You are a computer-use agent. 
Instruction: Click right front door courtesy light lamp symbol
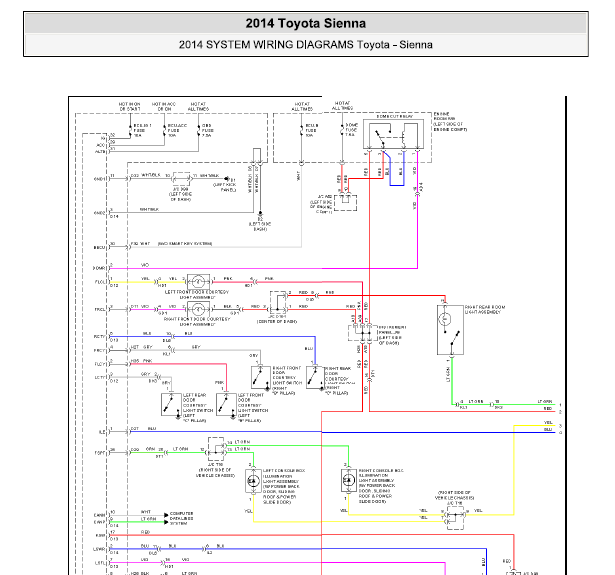(x=198, y=309)
